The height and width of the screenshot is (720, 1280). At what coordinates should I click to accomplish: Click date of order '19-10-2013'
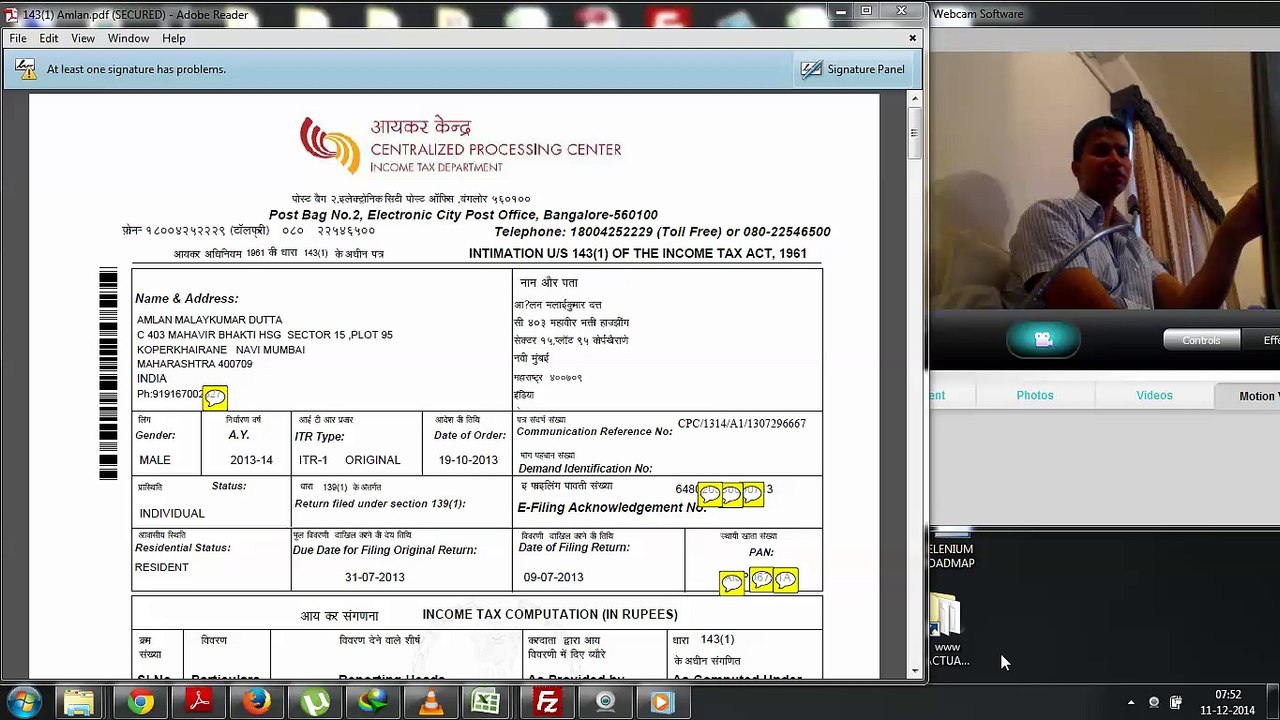[468, 460]
